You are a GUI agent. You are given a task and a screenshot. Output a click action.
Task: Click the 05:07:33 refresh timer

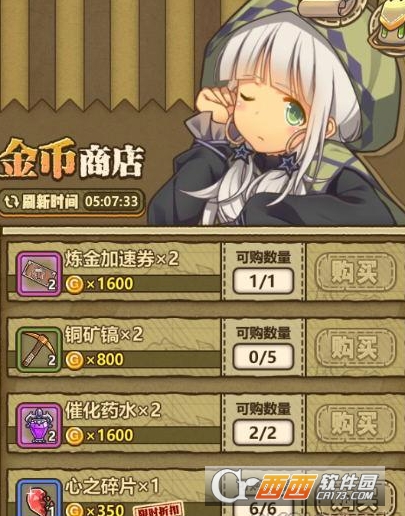111,201
